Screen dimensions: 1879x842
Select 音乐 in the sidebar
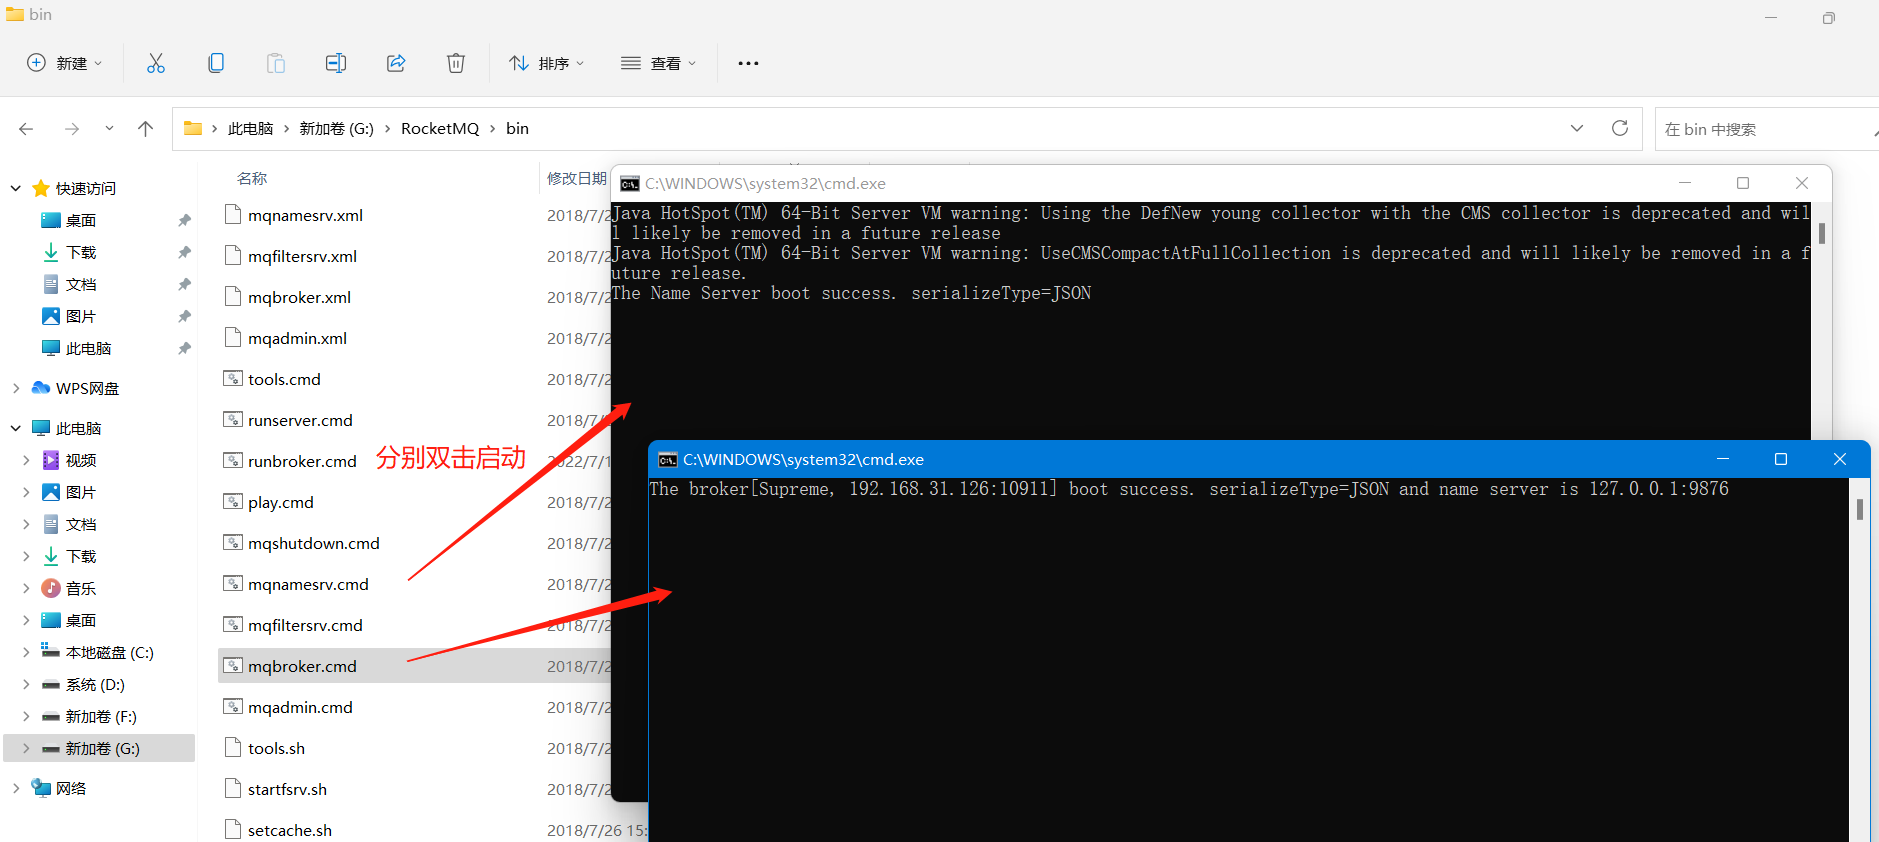click(x=81, y=588)
